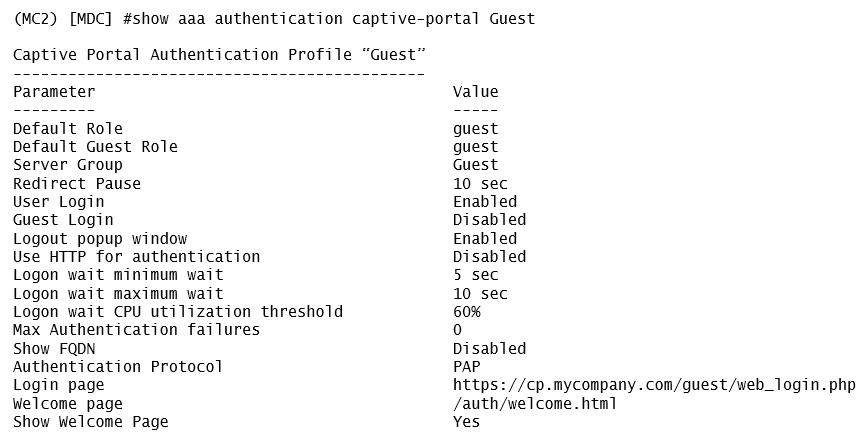
Task: Click the CPU utilization threshold "60%" value
Action: tap(467, 312)
